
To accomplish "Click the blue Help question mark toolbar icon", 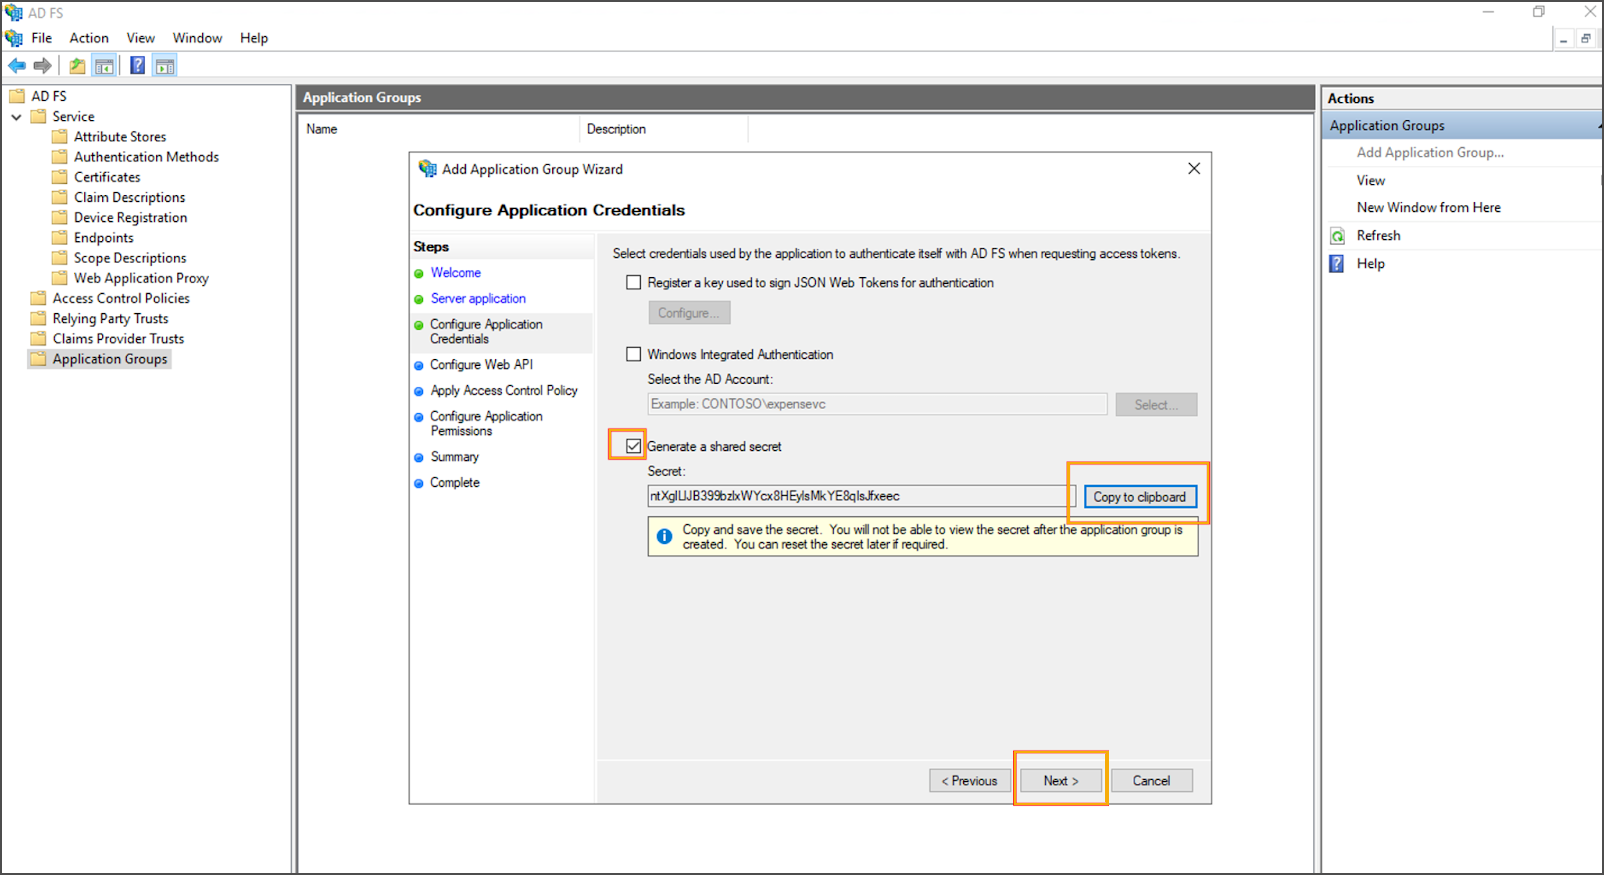I will click(137, 66).
